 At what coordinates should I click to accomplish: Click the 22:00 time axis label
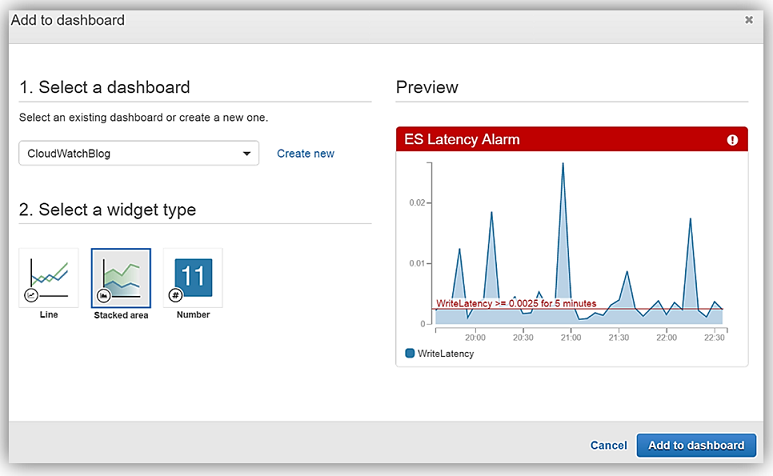pos(666,338)
